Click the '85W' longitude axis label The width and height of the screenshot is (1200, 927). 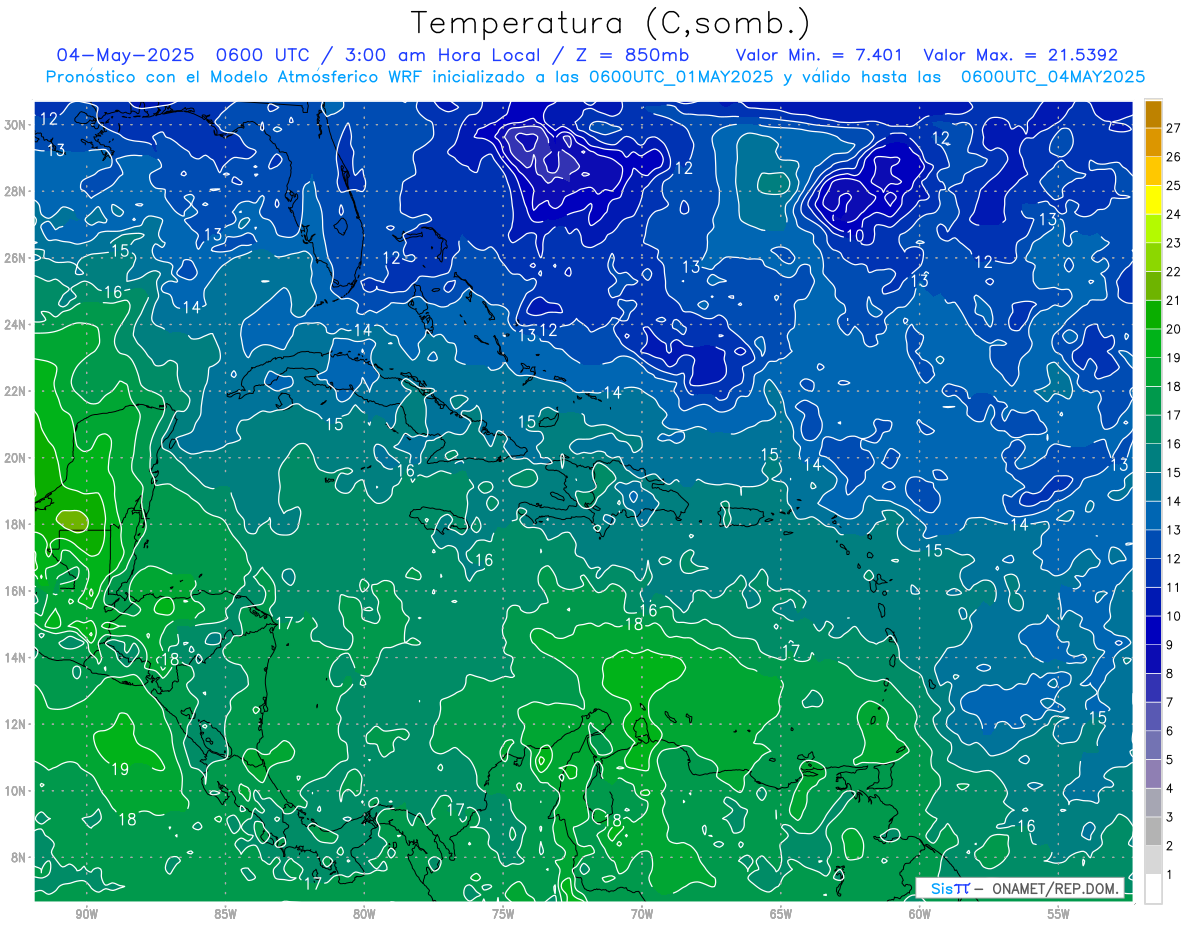(225, 914)
